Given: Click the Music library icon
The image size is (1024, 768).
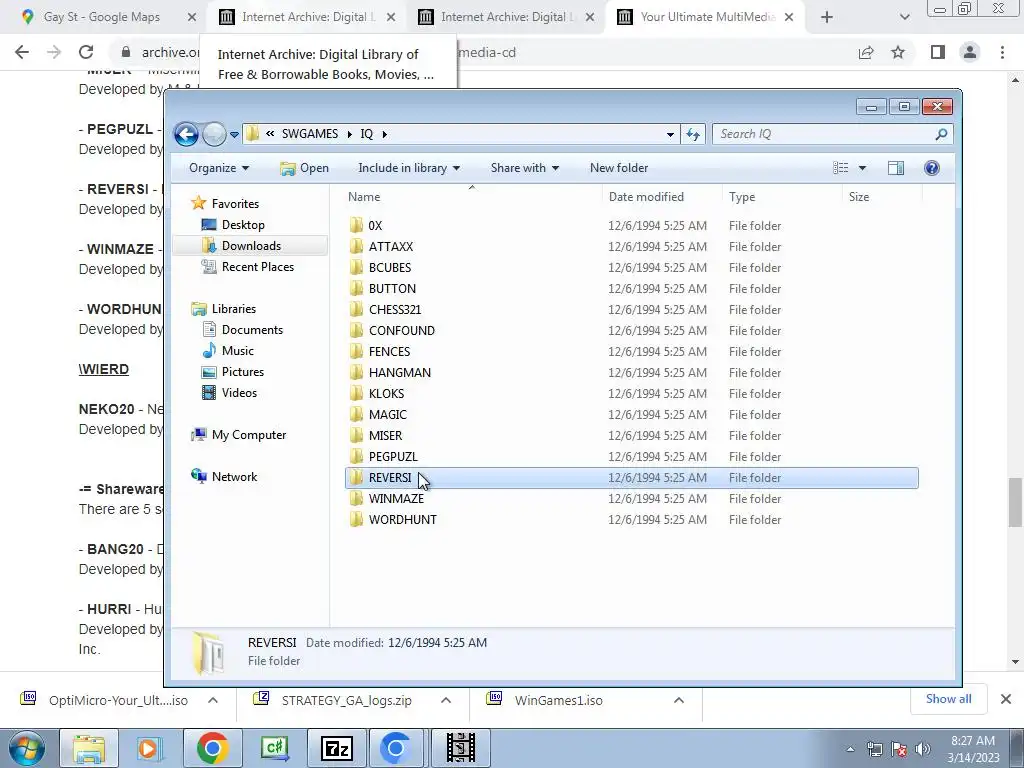Looking at the screenshot, I should click(209, 351).
